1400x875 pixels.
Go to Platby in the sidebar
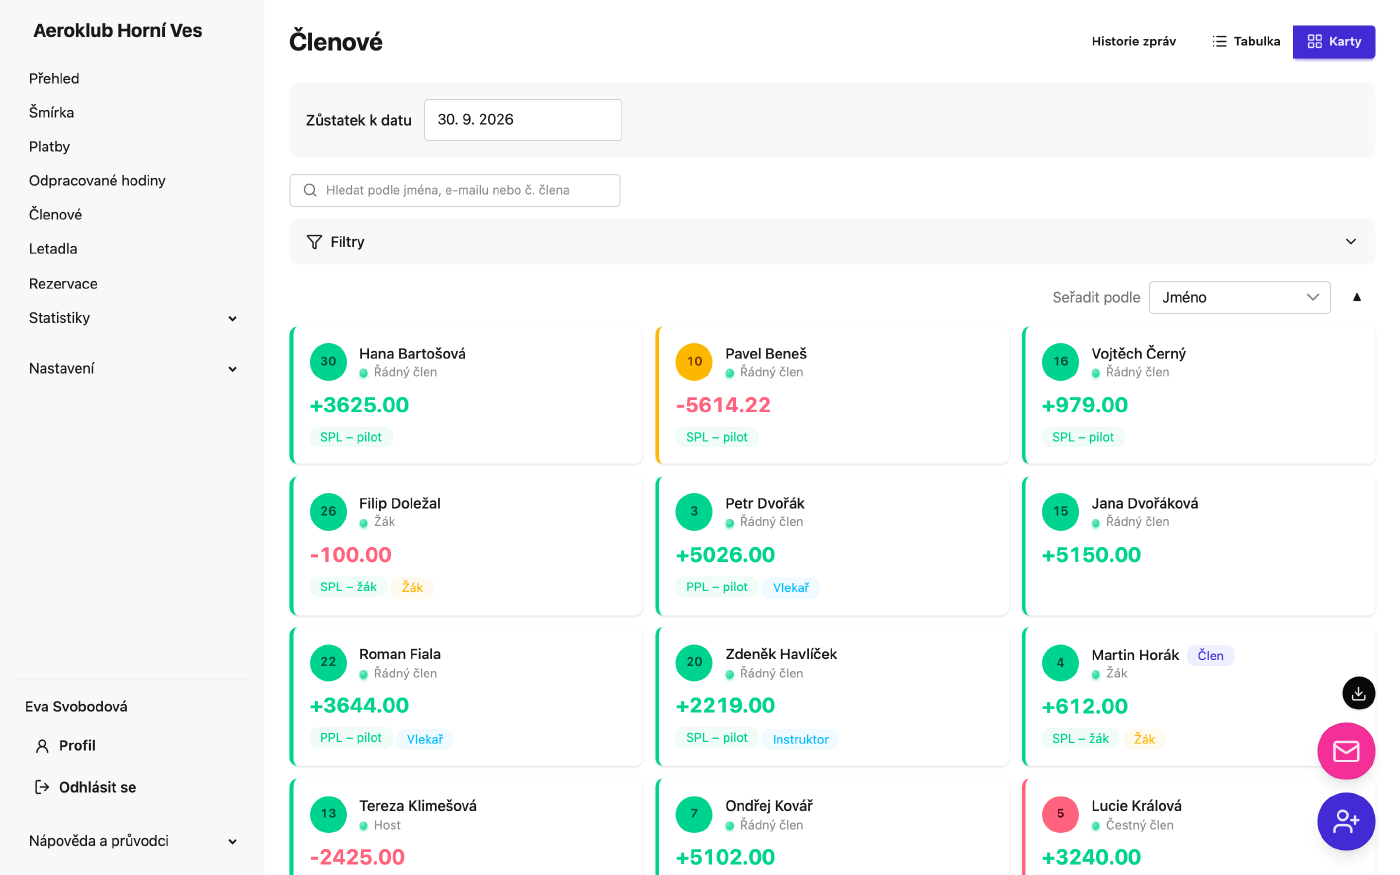tap(49, 147)
